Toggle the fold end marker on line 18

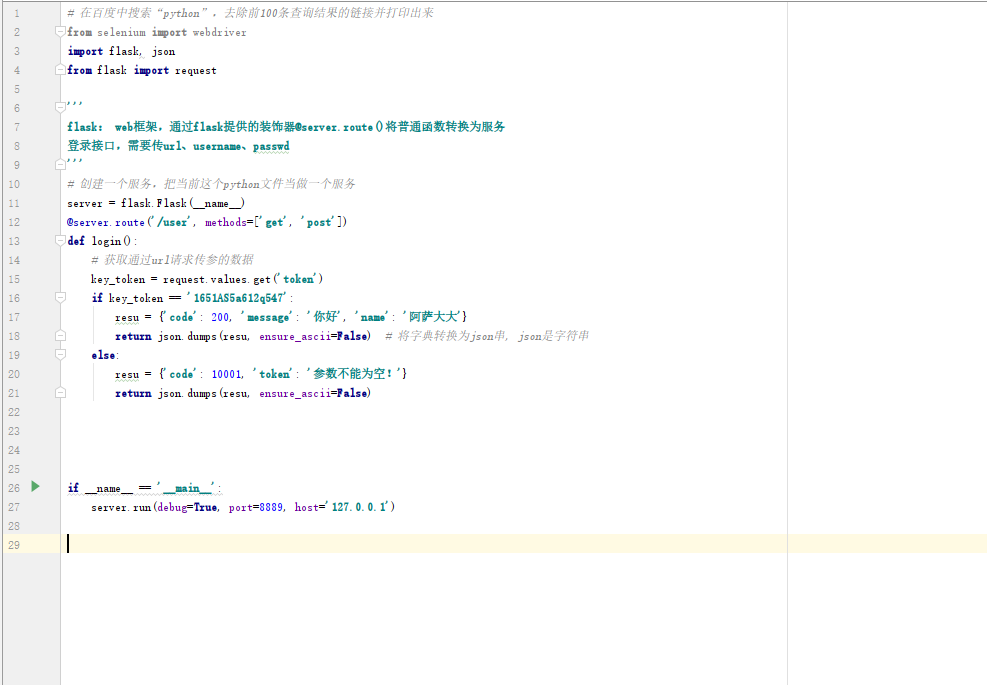60,336
